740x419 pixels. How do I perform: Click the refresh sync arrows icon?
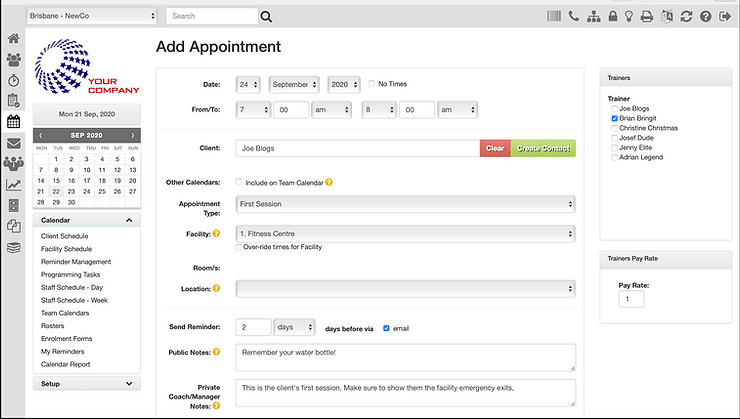685,16
